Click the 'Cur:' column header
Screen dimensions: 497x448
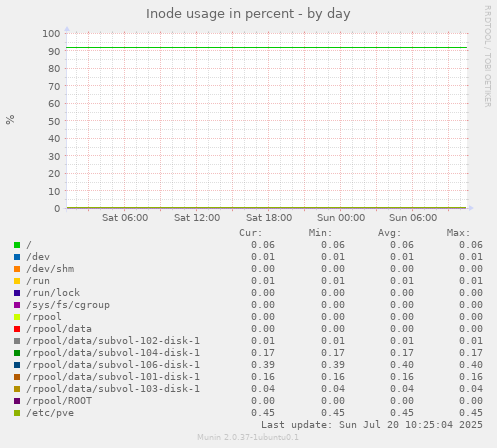coord(251,233)
